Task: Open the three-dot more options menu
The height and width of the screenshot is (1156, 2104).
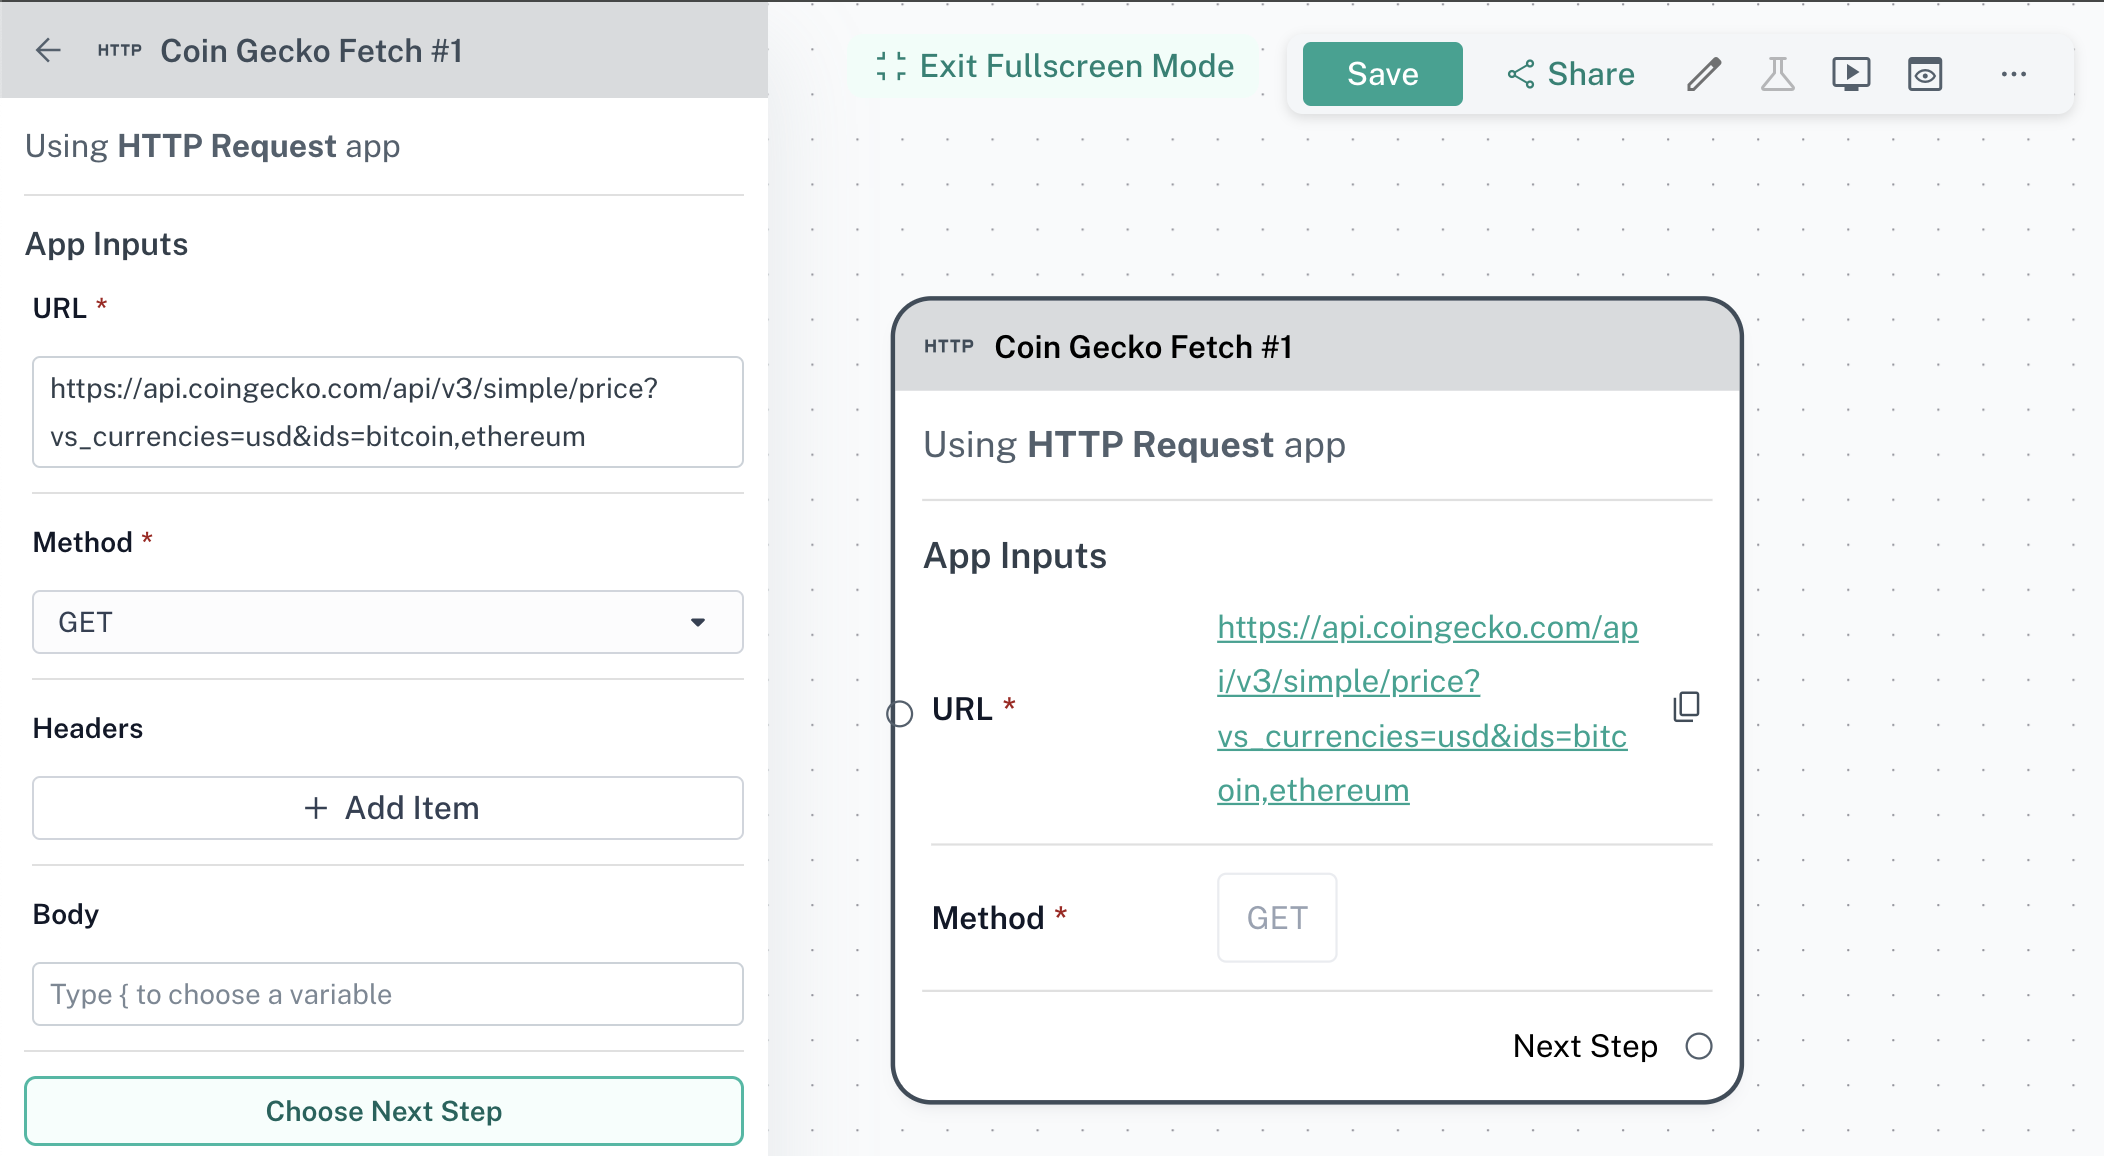Action: 2014,74
